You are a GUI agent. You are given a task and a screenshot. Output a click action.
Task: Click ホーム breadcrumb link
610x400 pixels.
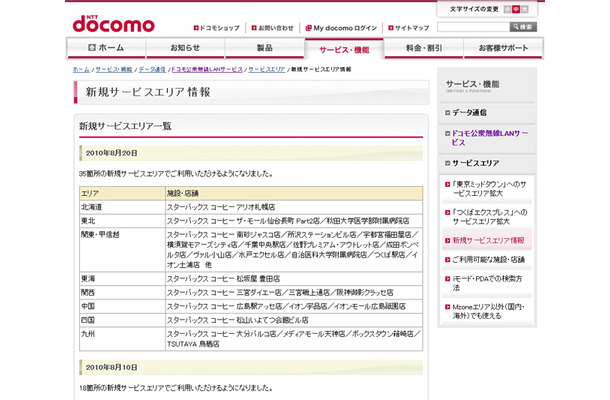point(81,70)
